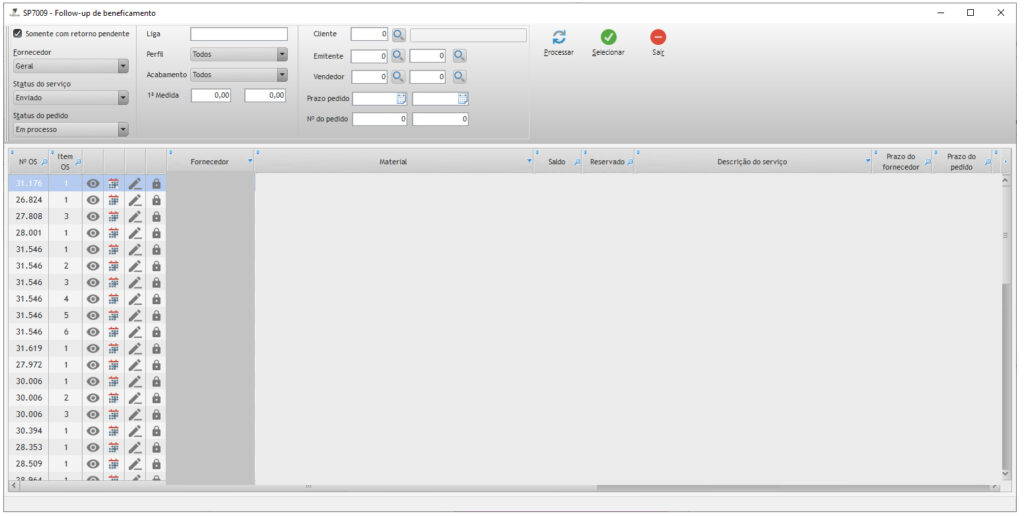Sort by the Material column header
This screenshot has width=1024, height=516.
(392, 162)
